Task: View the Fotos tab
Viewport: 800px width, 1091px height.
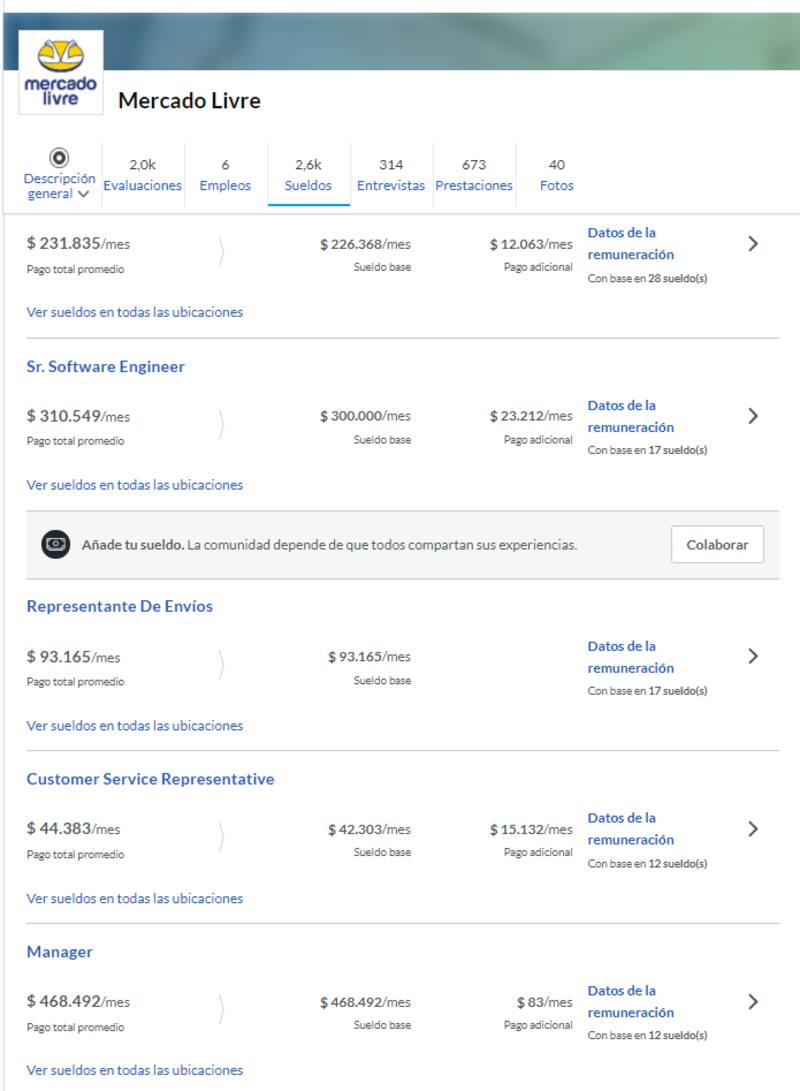Action: coord(557,175)
